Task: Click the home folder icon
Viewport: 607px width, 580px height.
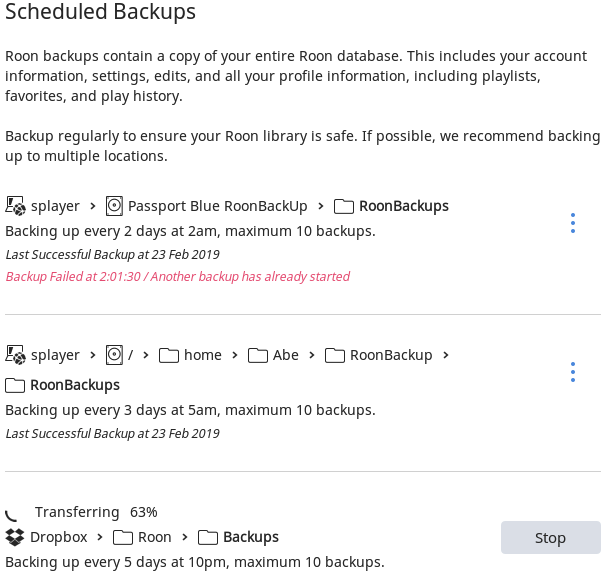Action: 169,355
